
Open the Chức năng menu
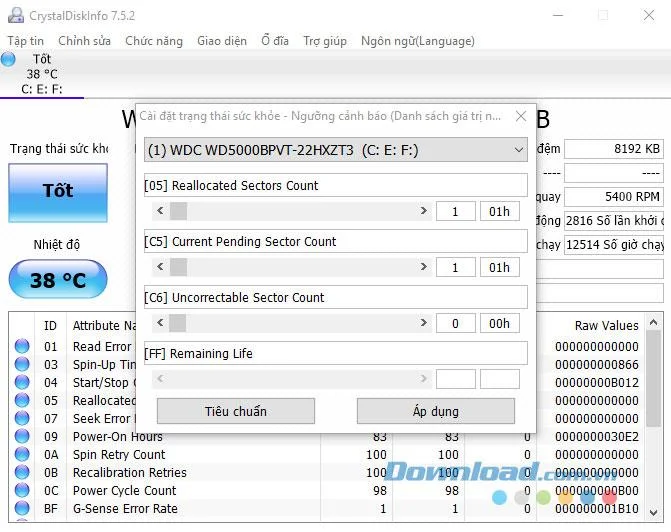[x=154, y=41]
